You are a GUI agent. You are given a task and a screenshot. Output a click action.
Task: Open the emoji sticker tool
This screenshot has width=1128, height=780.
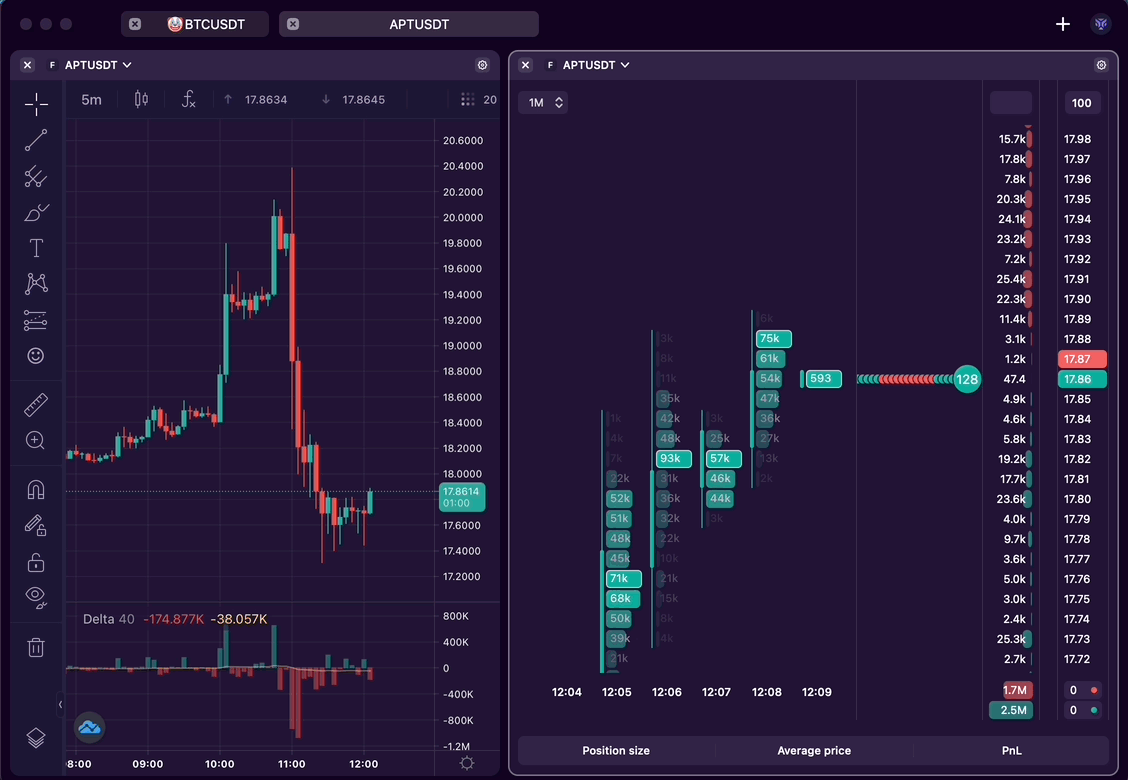(36, 356)
